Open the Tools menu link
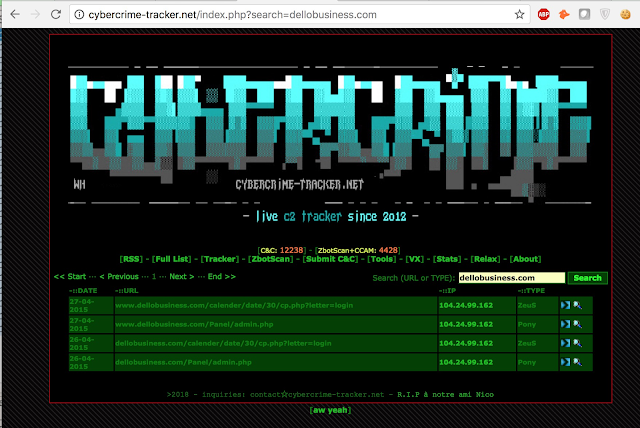 382,259
